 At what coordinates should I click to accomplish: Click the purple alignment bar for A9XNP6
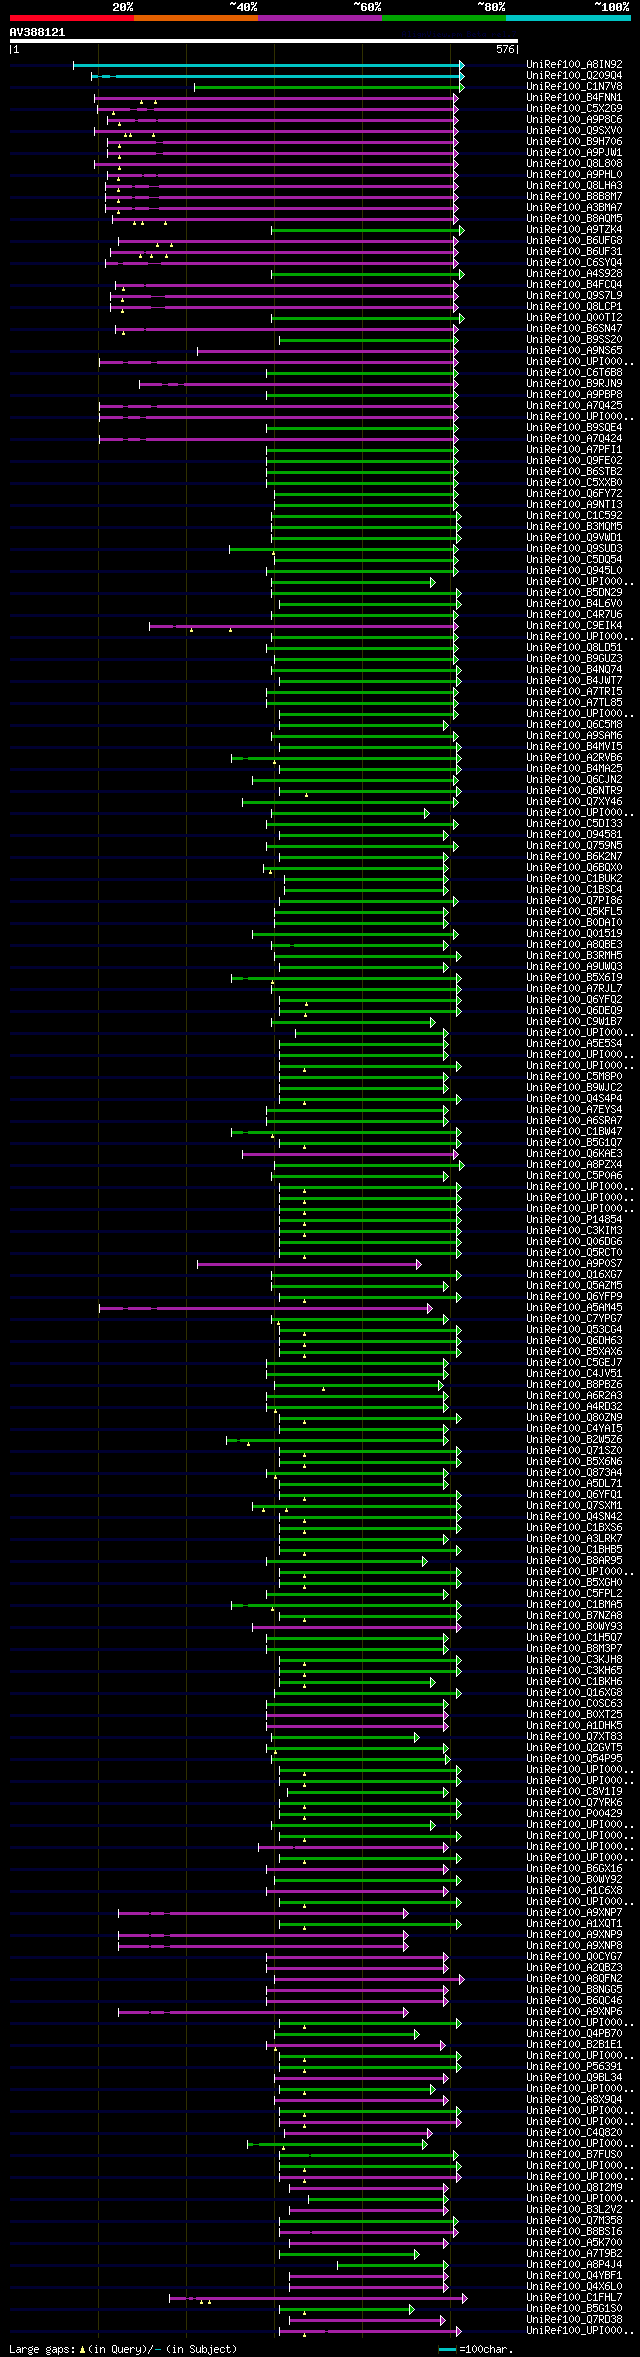[x=263, y=2012]
